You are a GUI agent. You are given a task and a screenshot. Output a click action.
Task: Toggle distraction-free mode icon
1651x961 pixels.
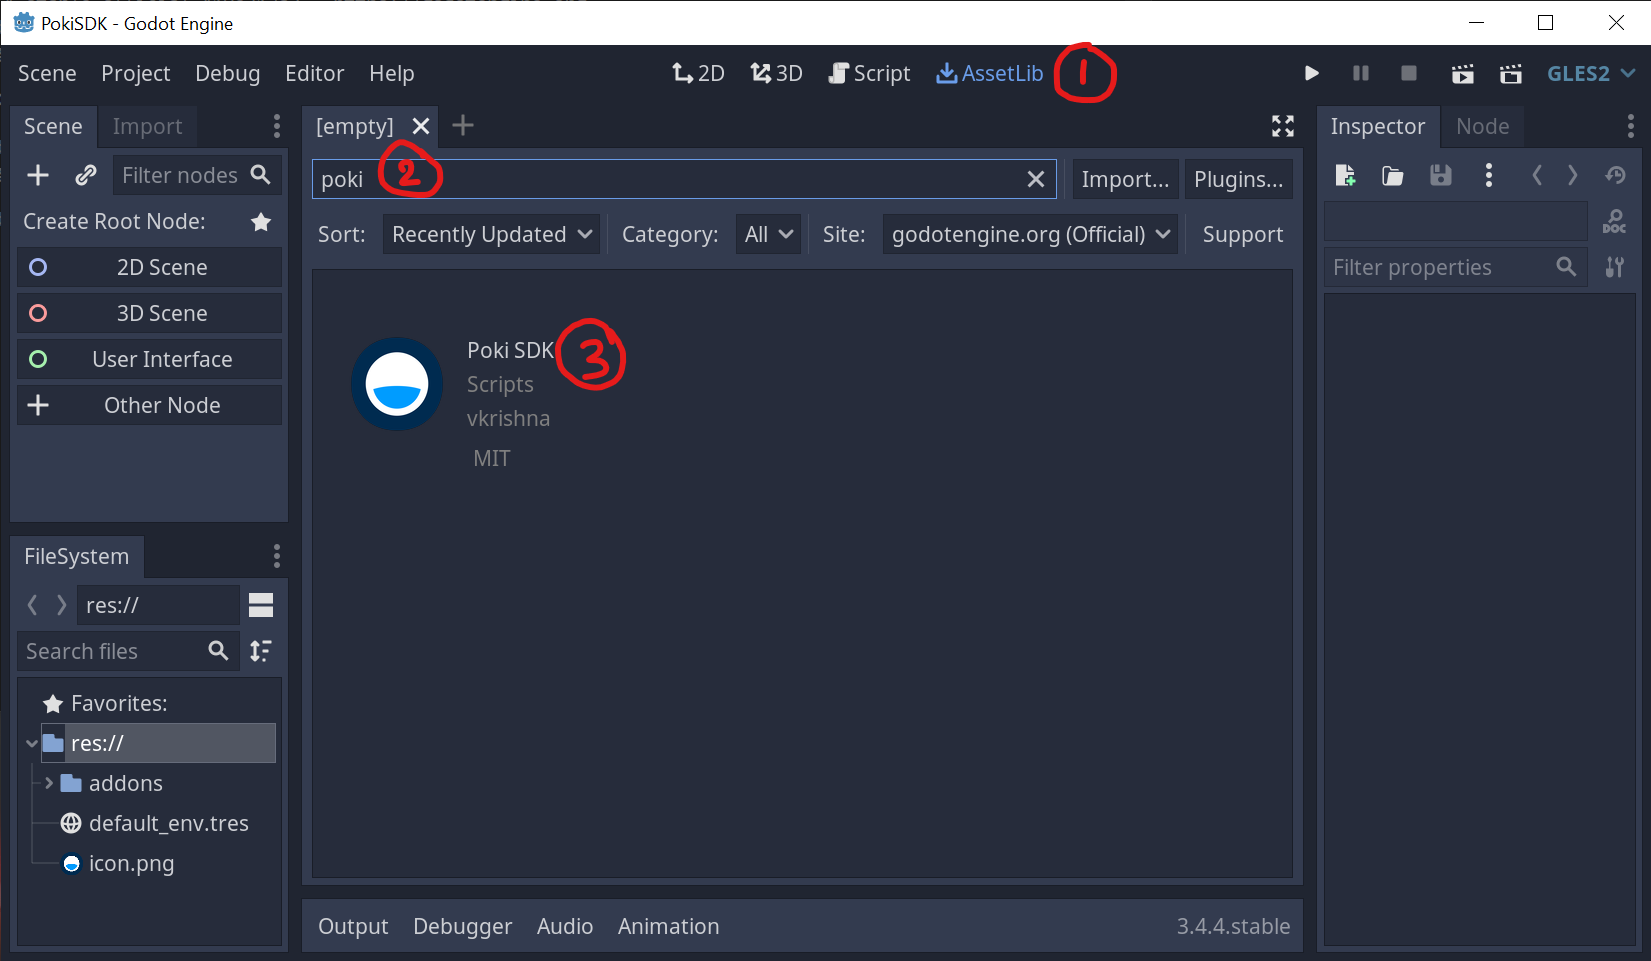point(1283,125)
